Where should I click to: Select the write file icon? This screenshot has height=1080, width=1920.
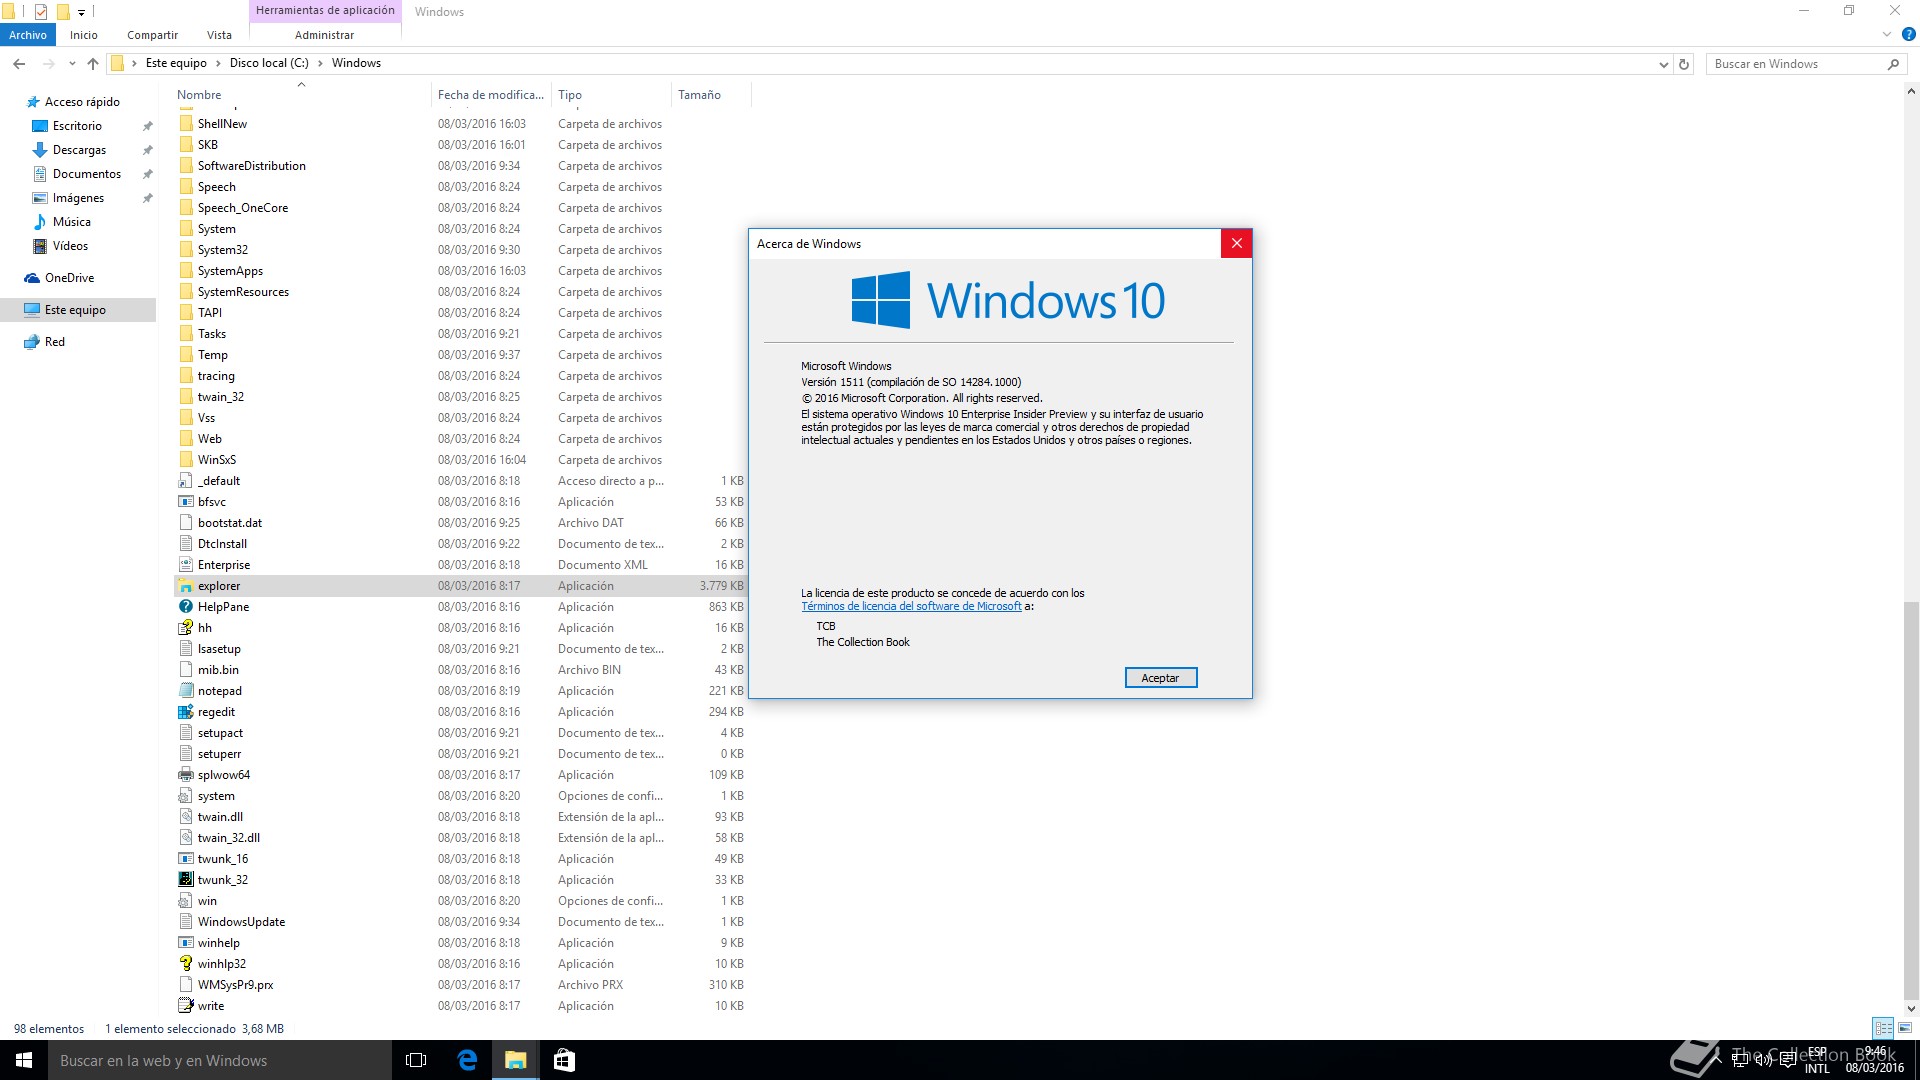click(186, 1006)
